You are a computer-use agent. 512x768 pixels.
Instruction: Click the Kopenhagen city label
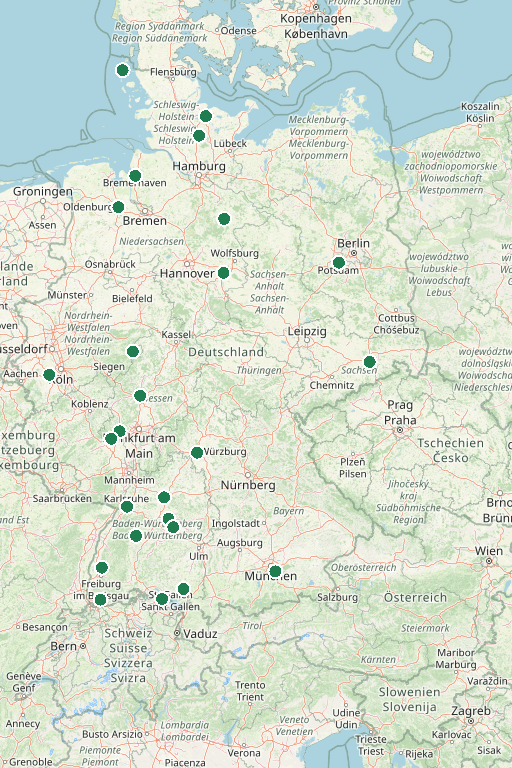pos(316,18)
